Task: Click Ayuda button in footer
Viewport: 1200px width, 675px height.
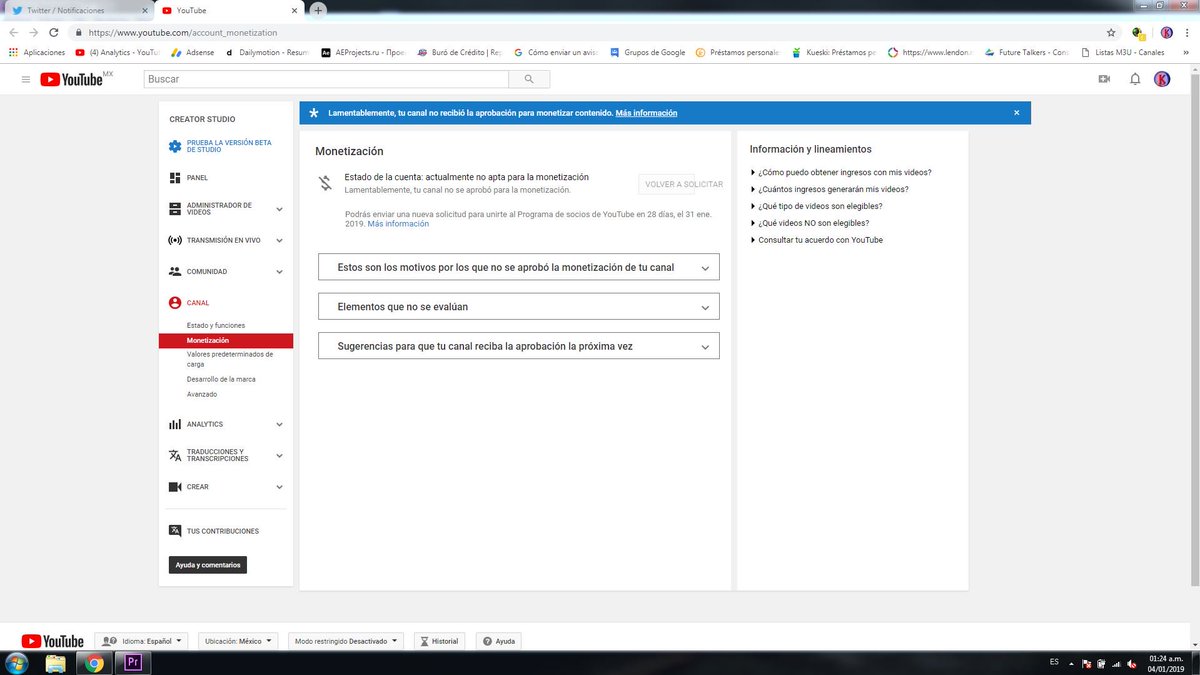Action: click(499, 641)
